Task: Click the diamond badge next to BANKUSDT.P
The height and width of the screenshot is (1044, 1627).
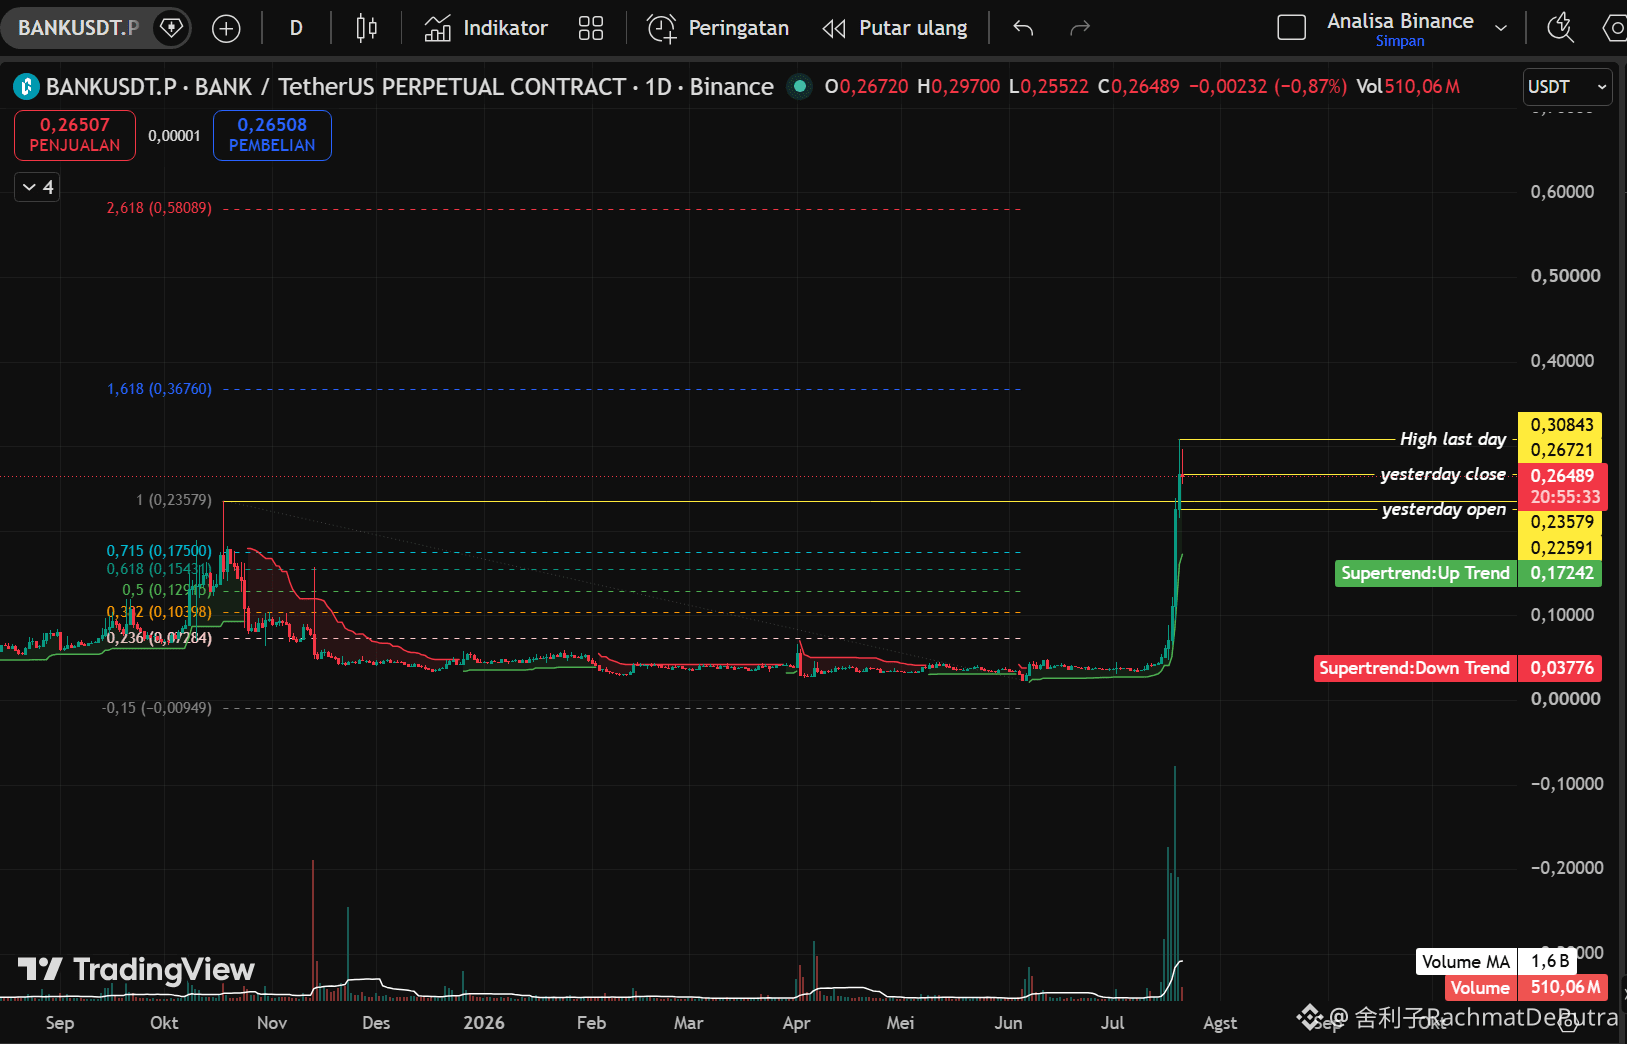Action: pyautogui.click(x=171, y=27)
